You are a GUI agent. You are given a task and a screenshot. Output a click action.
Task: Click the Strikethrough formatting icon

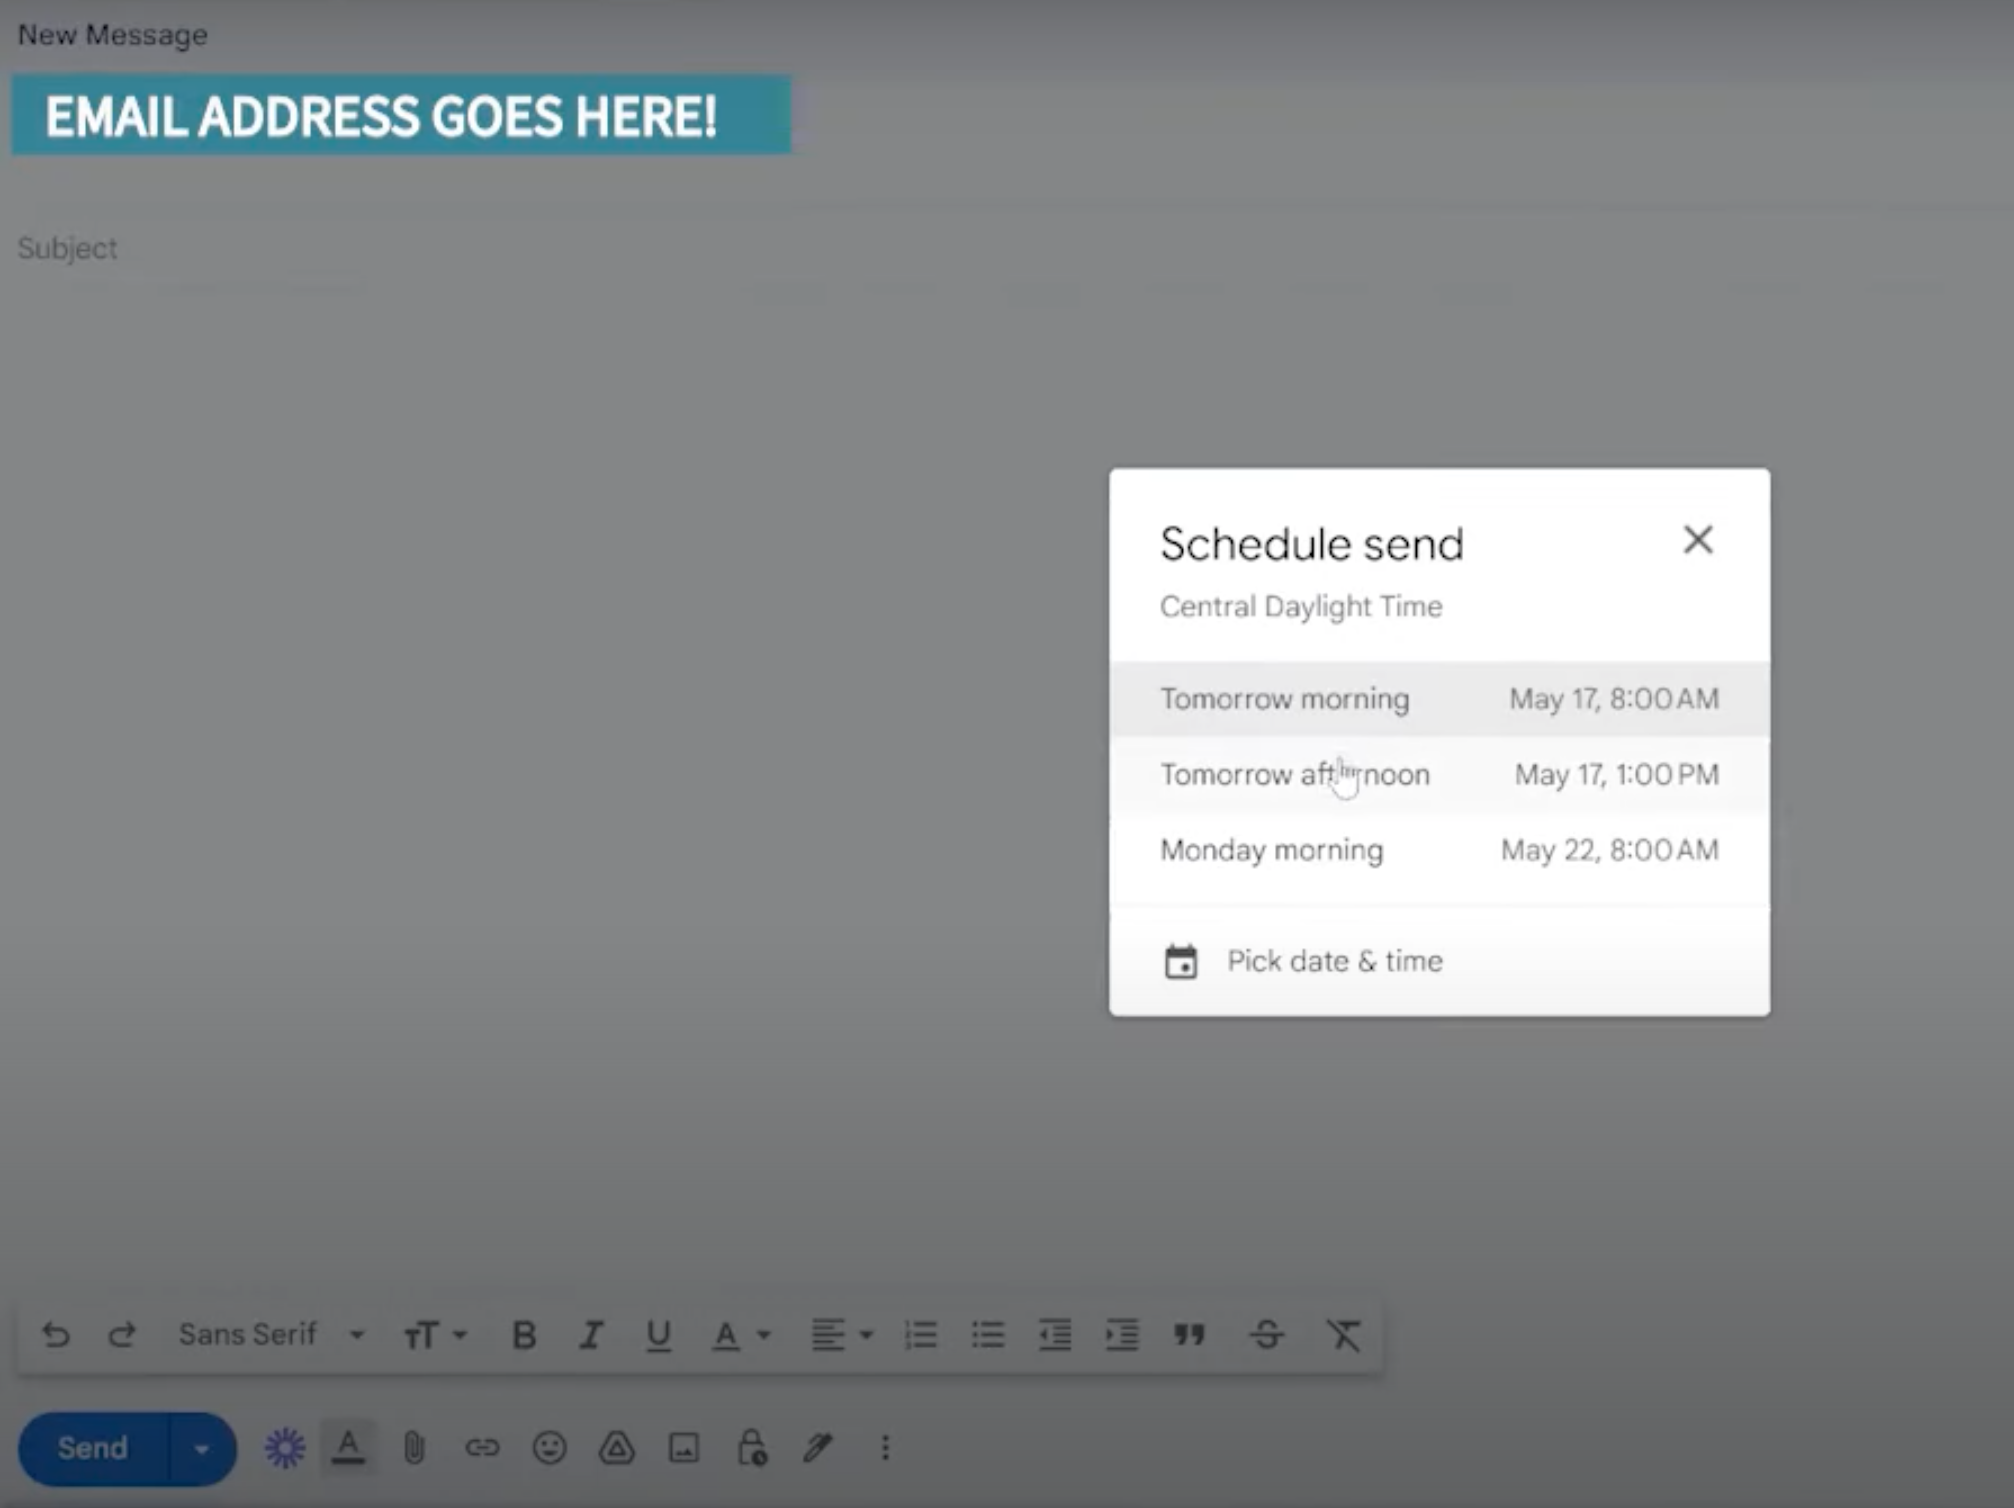pyautogui.click(x=1267, y=1335)
